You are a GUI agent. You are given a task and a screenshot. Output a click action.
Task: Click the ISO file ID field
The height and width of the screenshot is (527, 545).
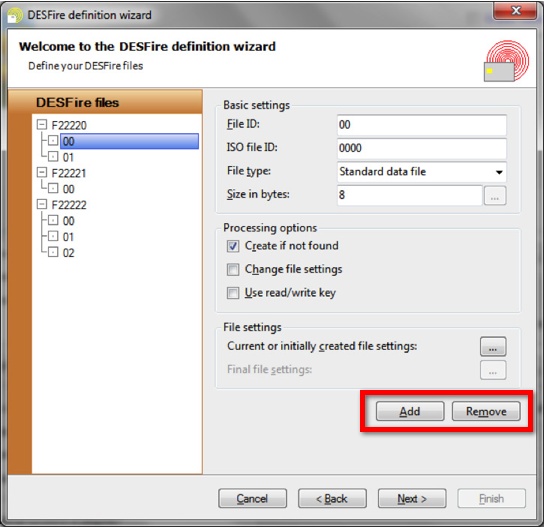click(422, 148)
